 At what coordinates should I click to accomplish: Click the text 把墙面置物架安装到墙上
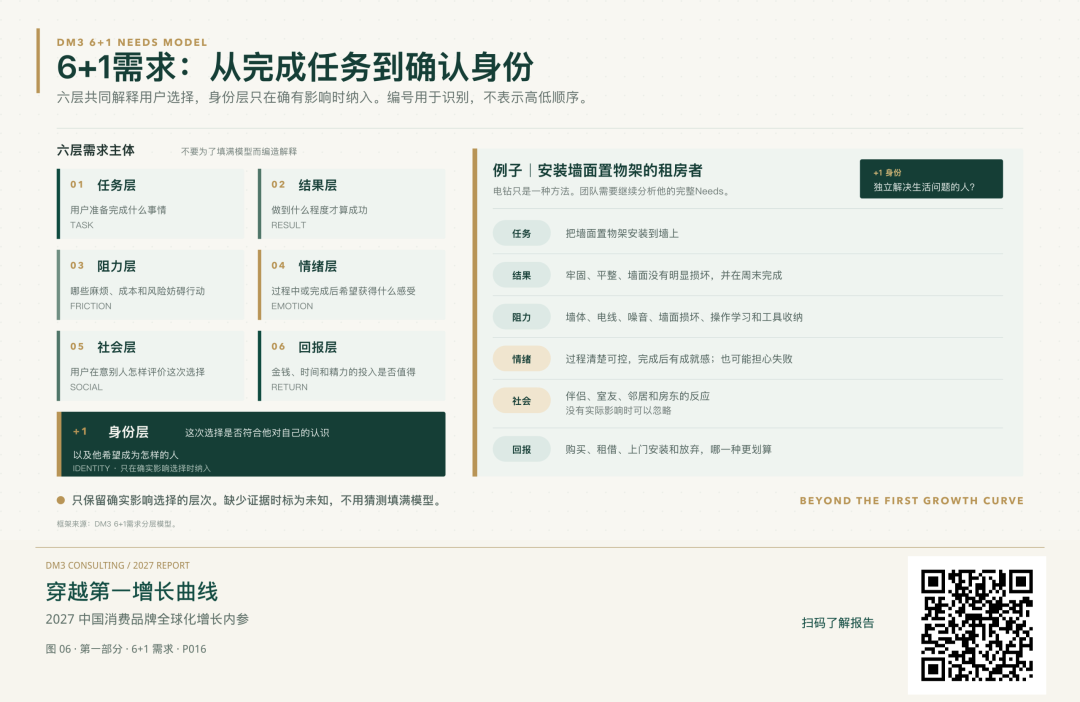click(x=622, y=234)
